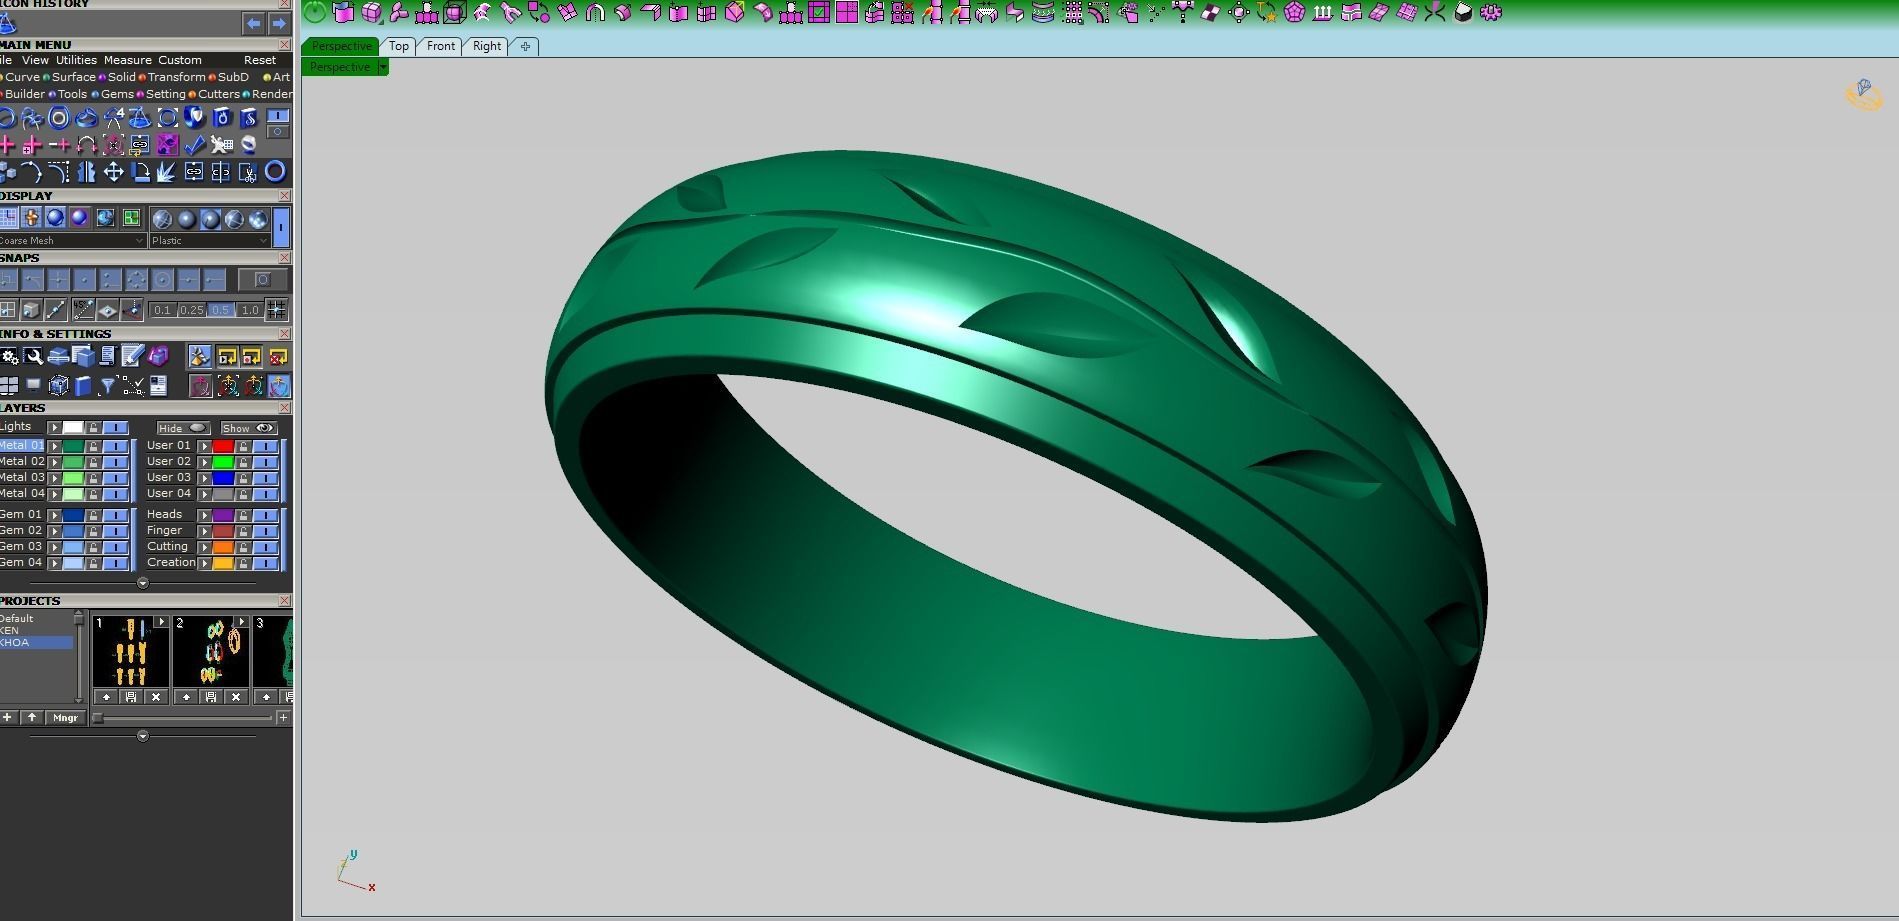Open the Coarse Mesh dropdown

139,240
